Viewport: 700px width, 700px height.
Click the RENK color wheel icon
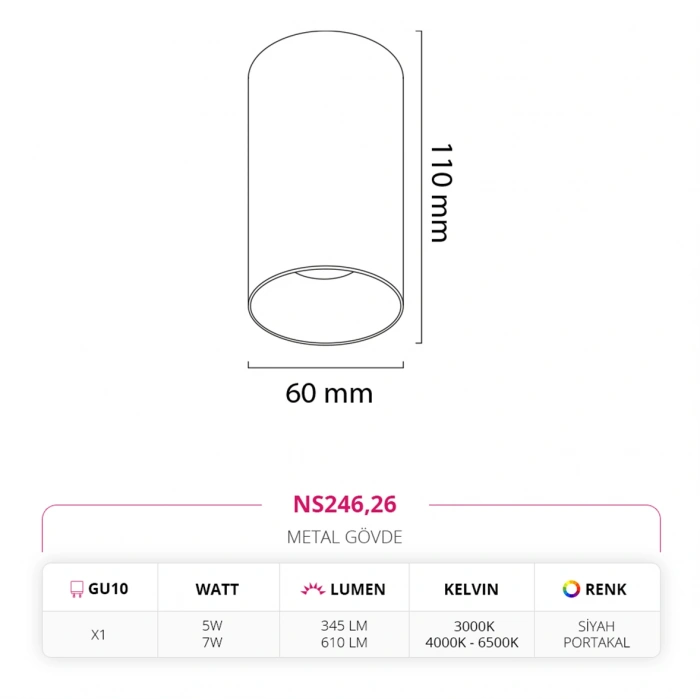point(571,589)
